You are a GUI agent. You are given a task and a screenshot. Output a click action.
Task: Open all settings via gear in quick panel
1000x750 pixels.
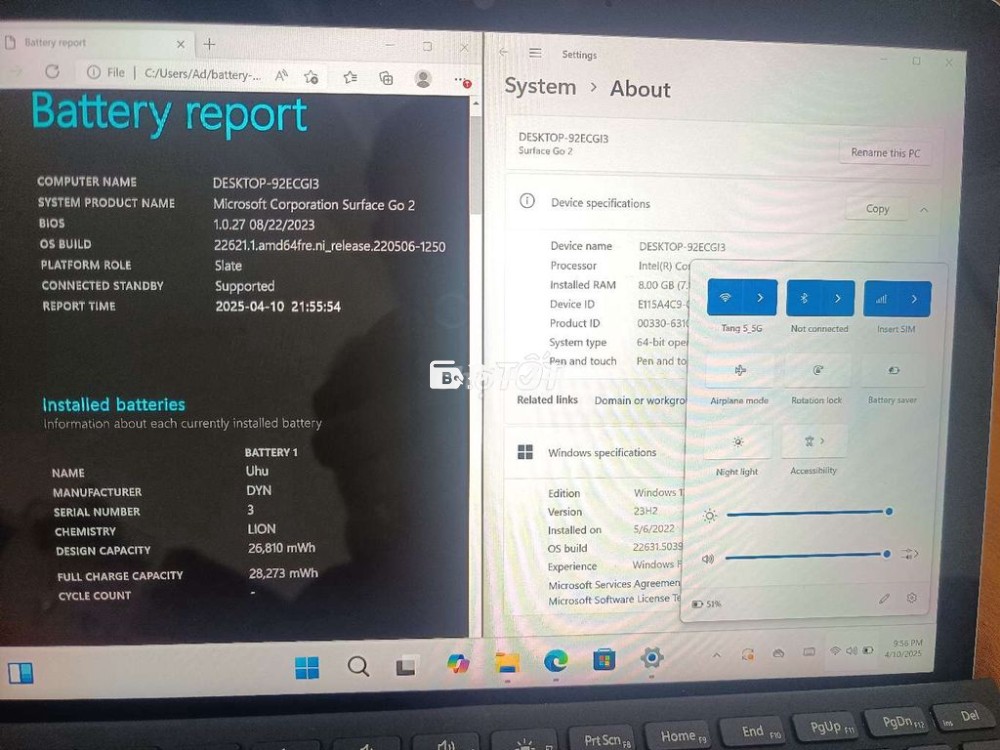pos(911,598)
